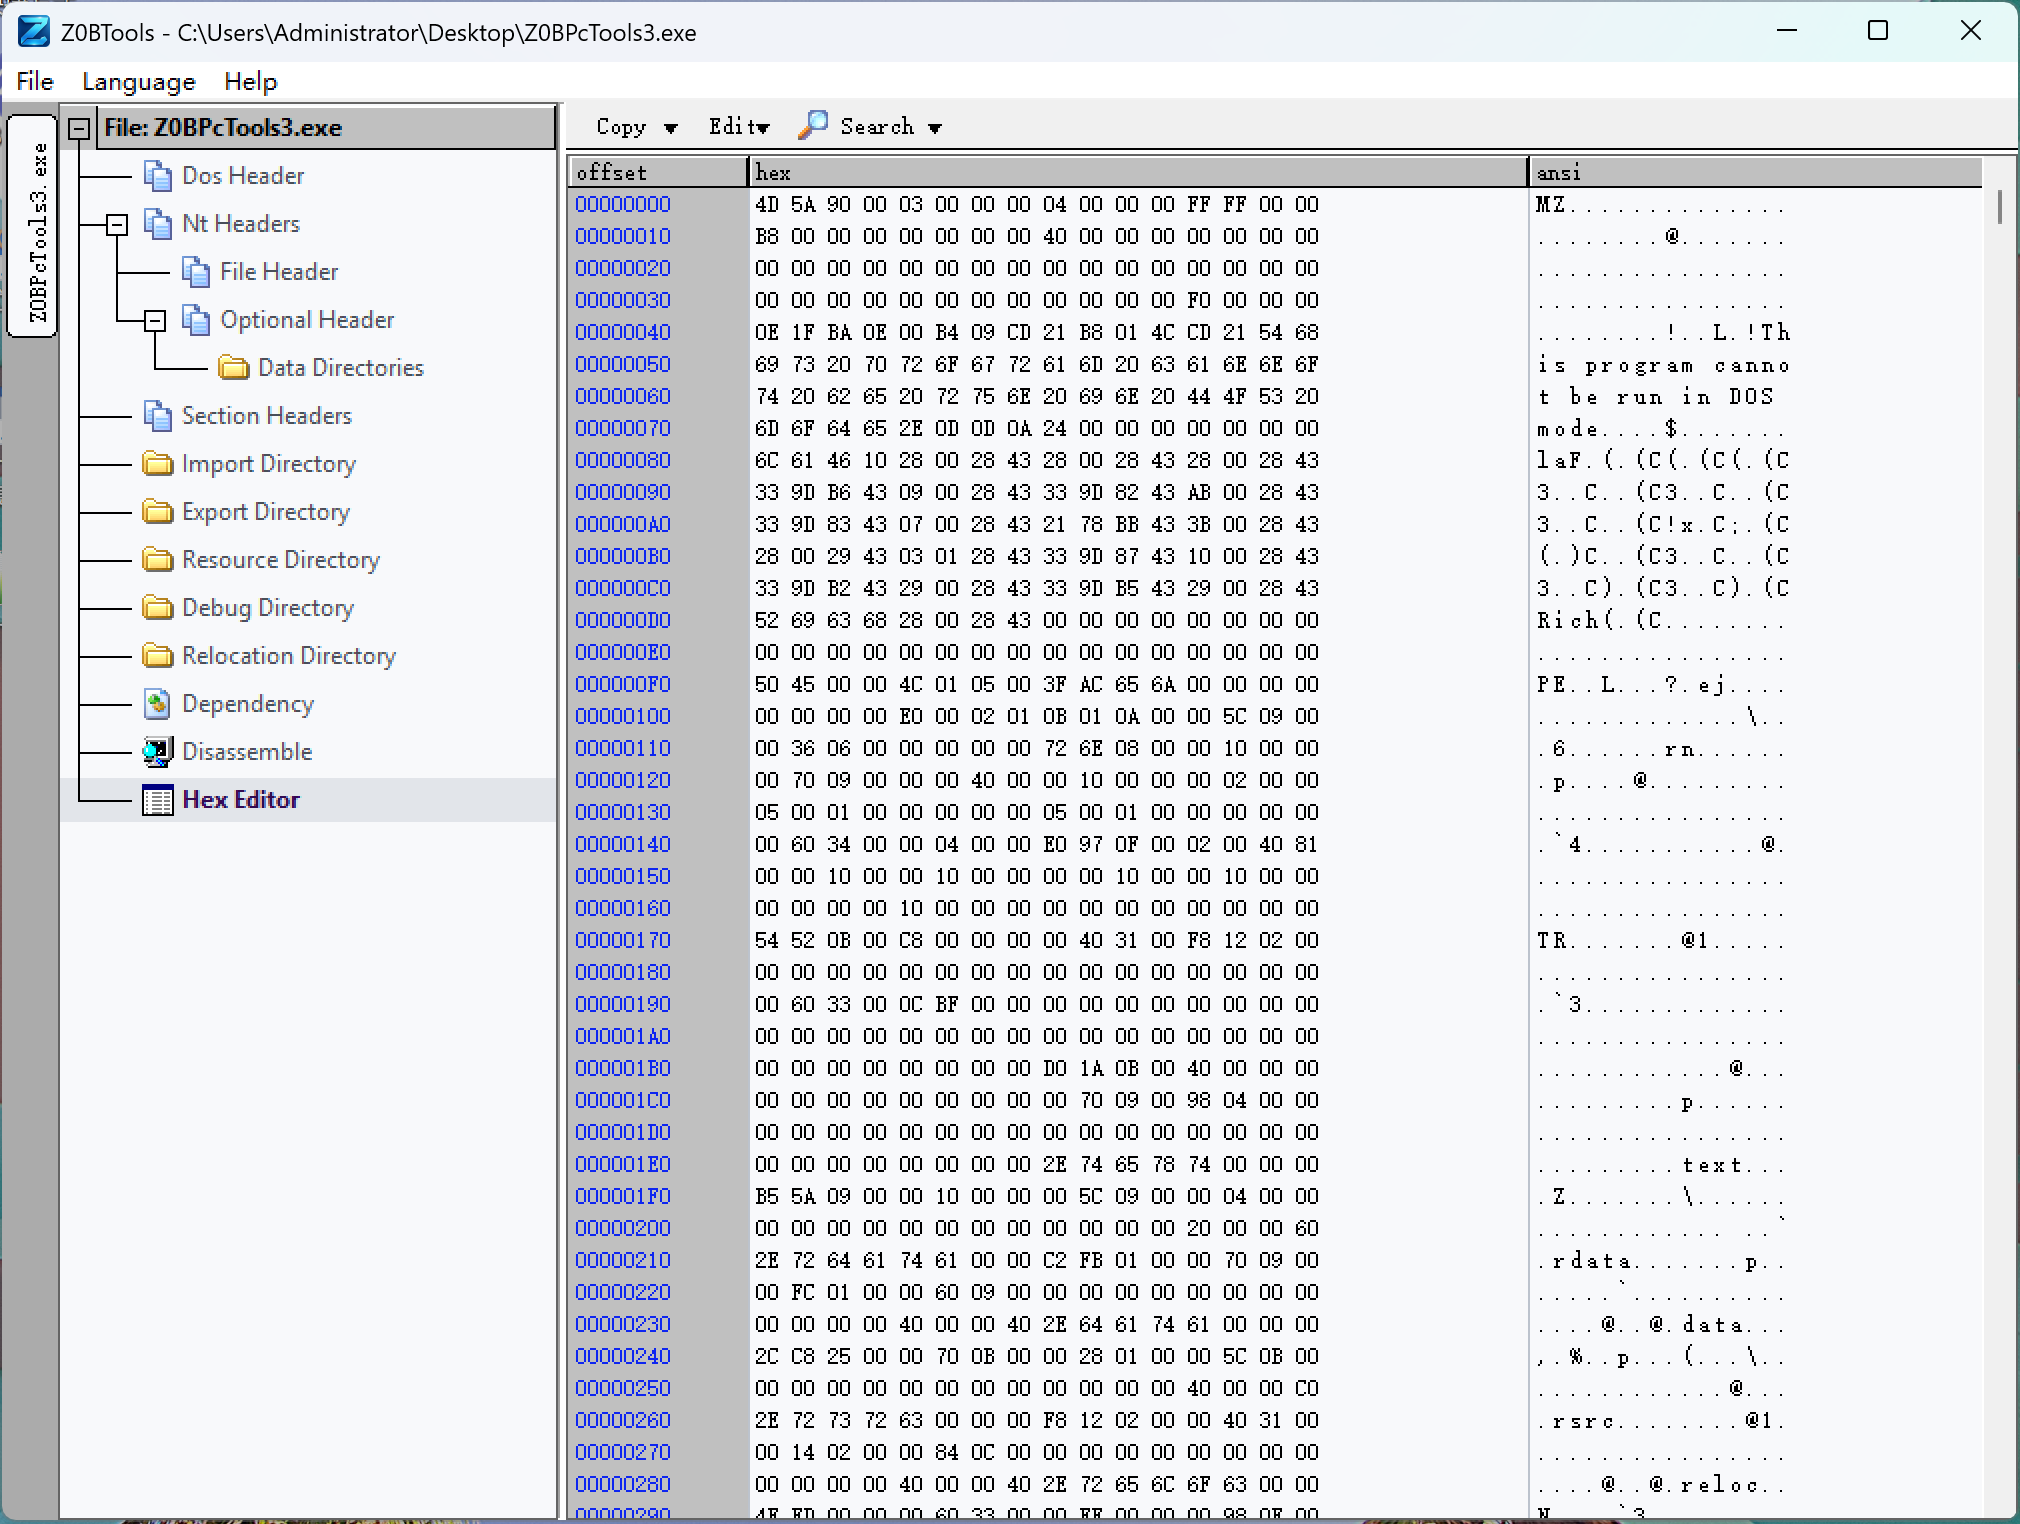Collapse the Optional Header tree node
The width and height of the screenshot is (2020, 1524).
(x=155, y=320)
